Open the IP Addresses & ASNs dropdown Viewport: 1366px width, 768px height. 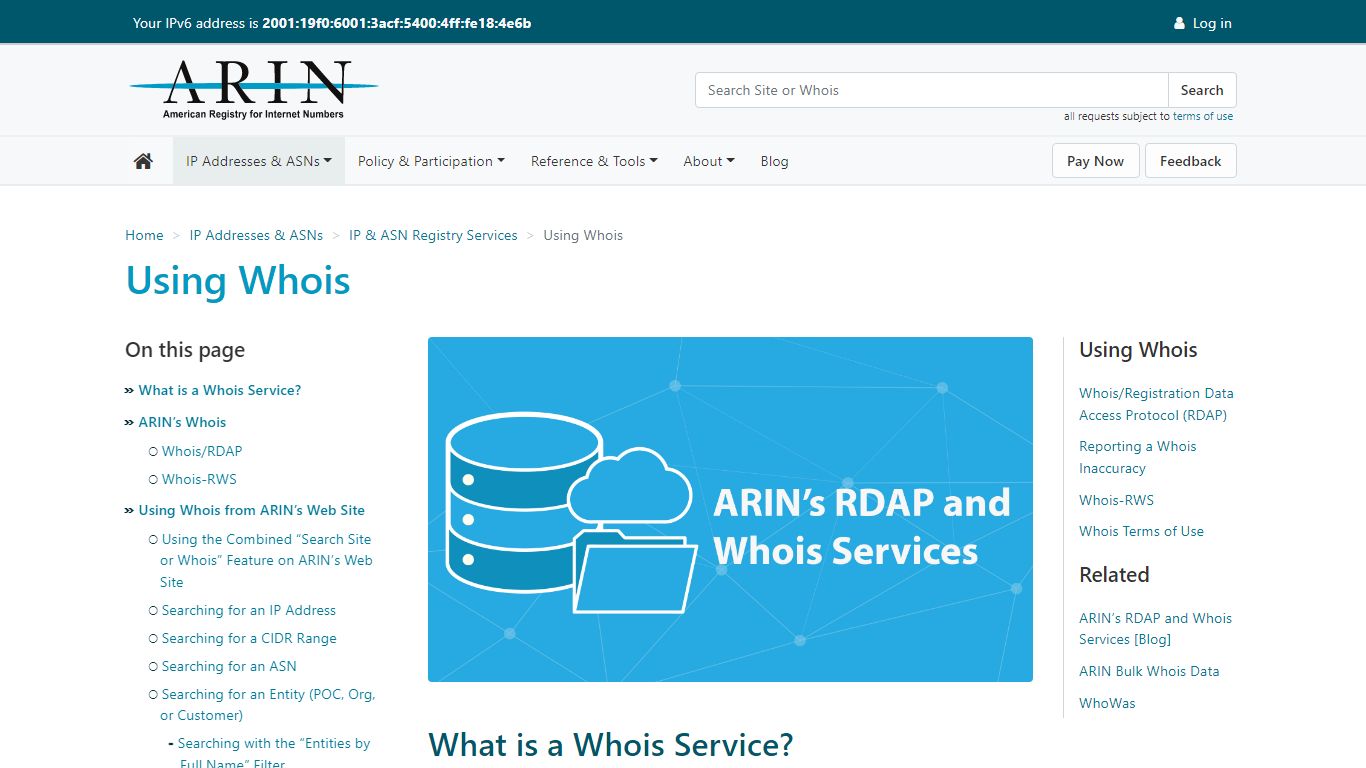(259, 161)
